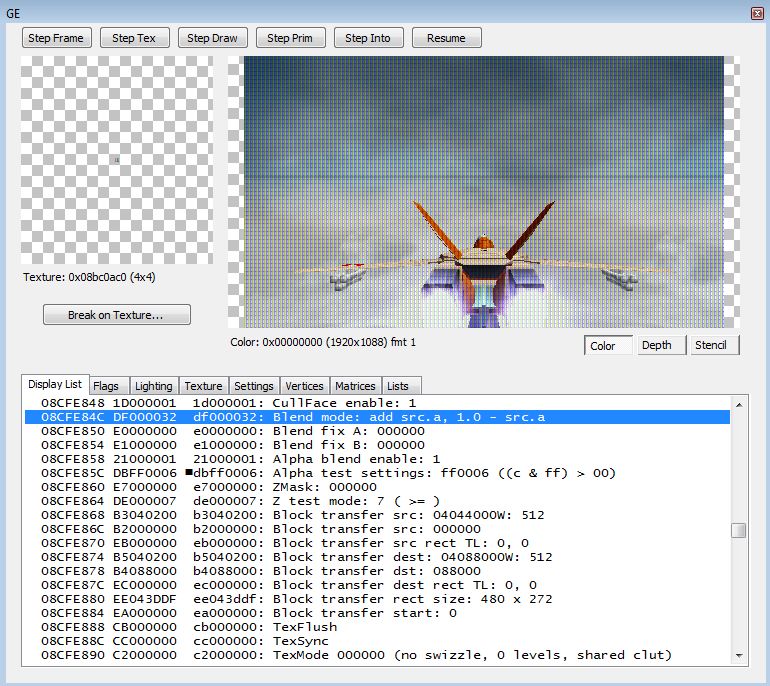
Task: Click the Step Into button
Action: pos(368,38)
